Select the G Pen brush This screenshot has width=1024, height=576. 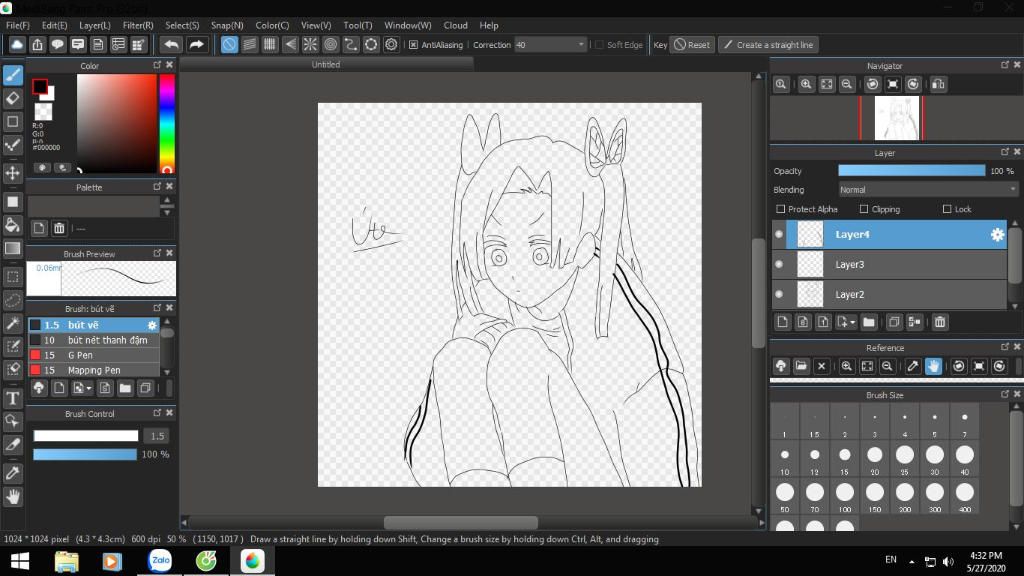tap(93, 355)
